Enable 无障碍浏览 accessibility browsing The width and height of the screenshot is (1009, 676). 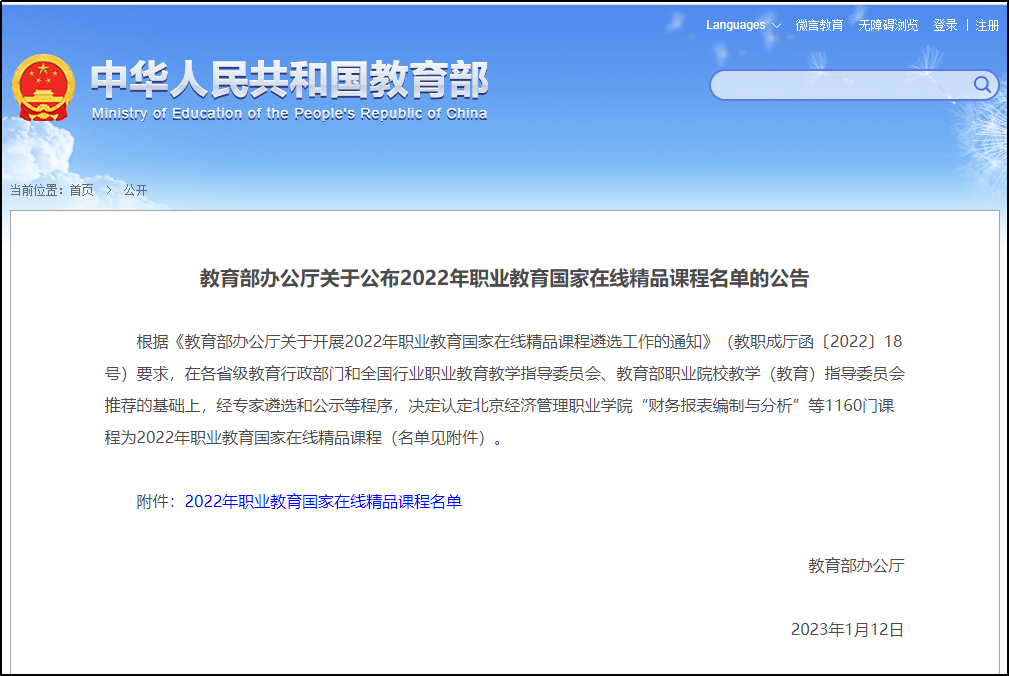pos(888,25)
